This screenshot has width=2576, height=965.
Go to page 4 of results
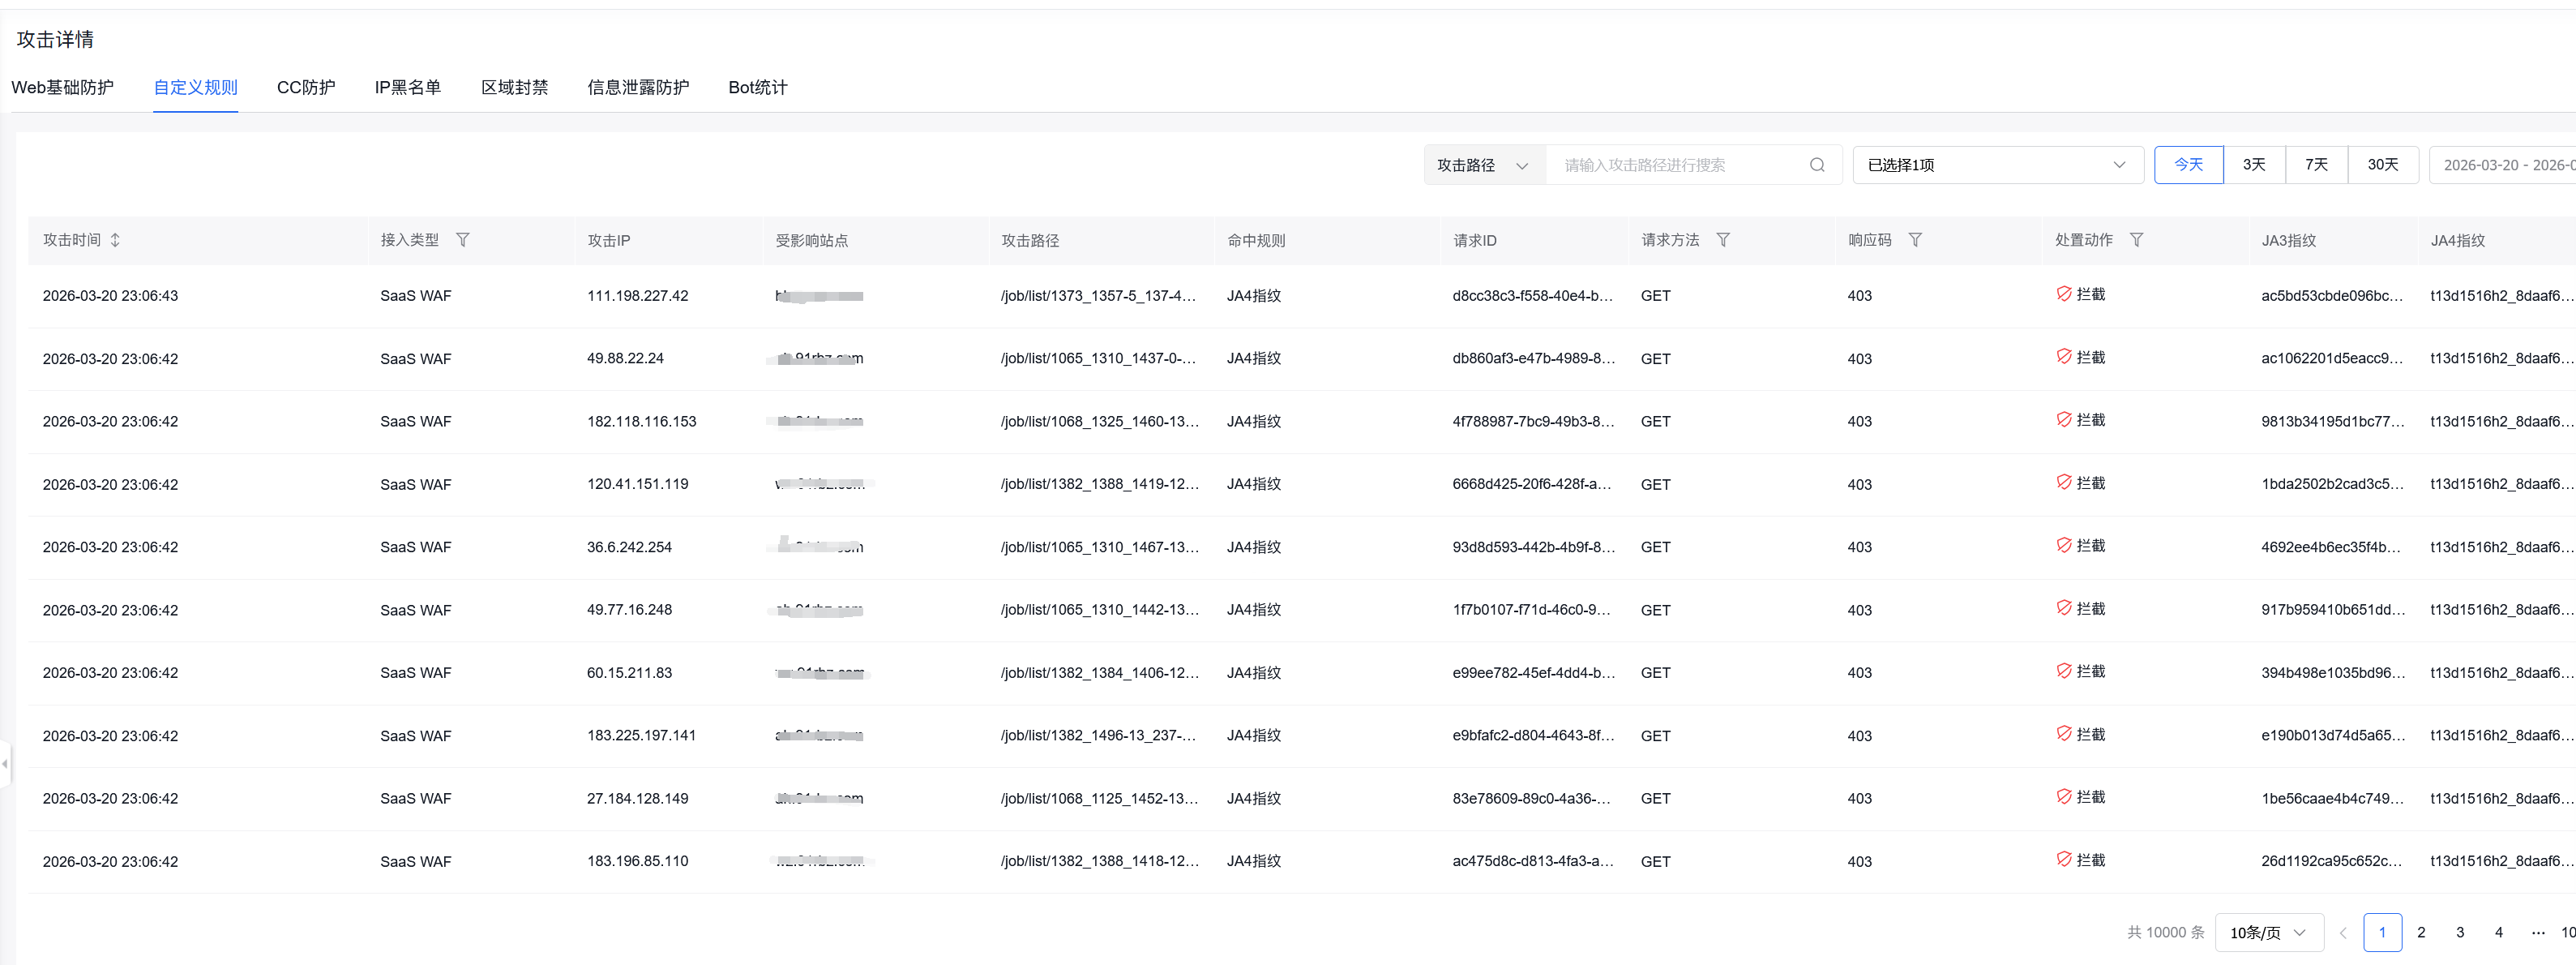point(2498,932)
